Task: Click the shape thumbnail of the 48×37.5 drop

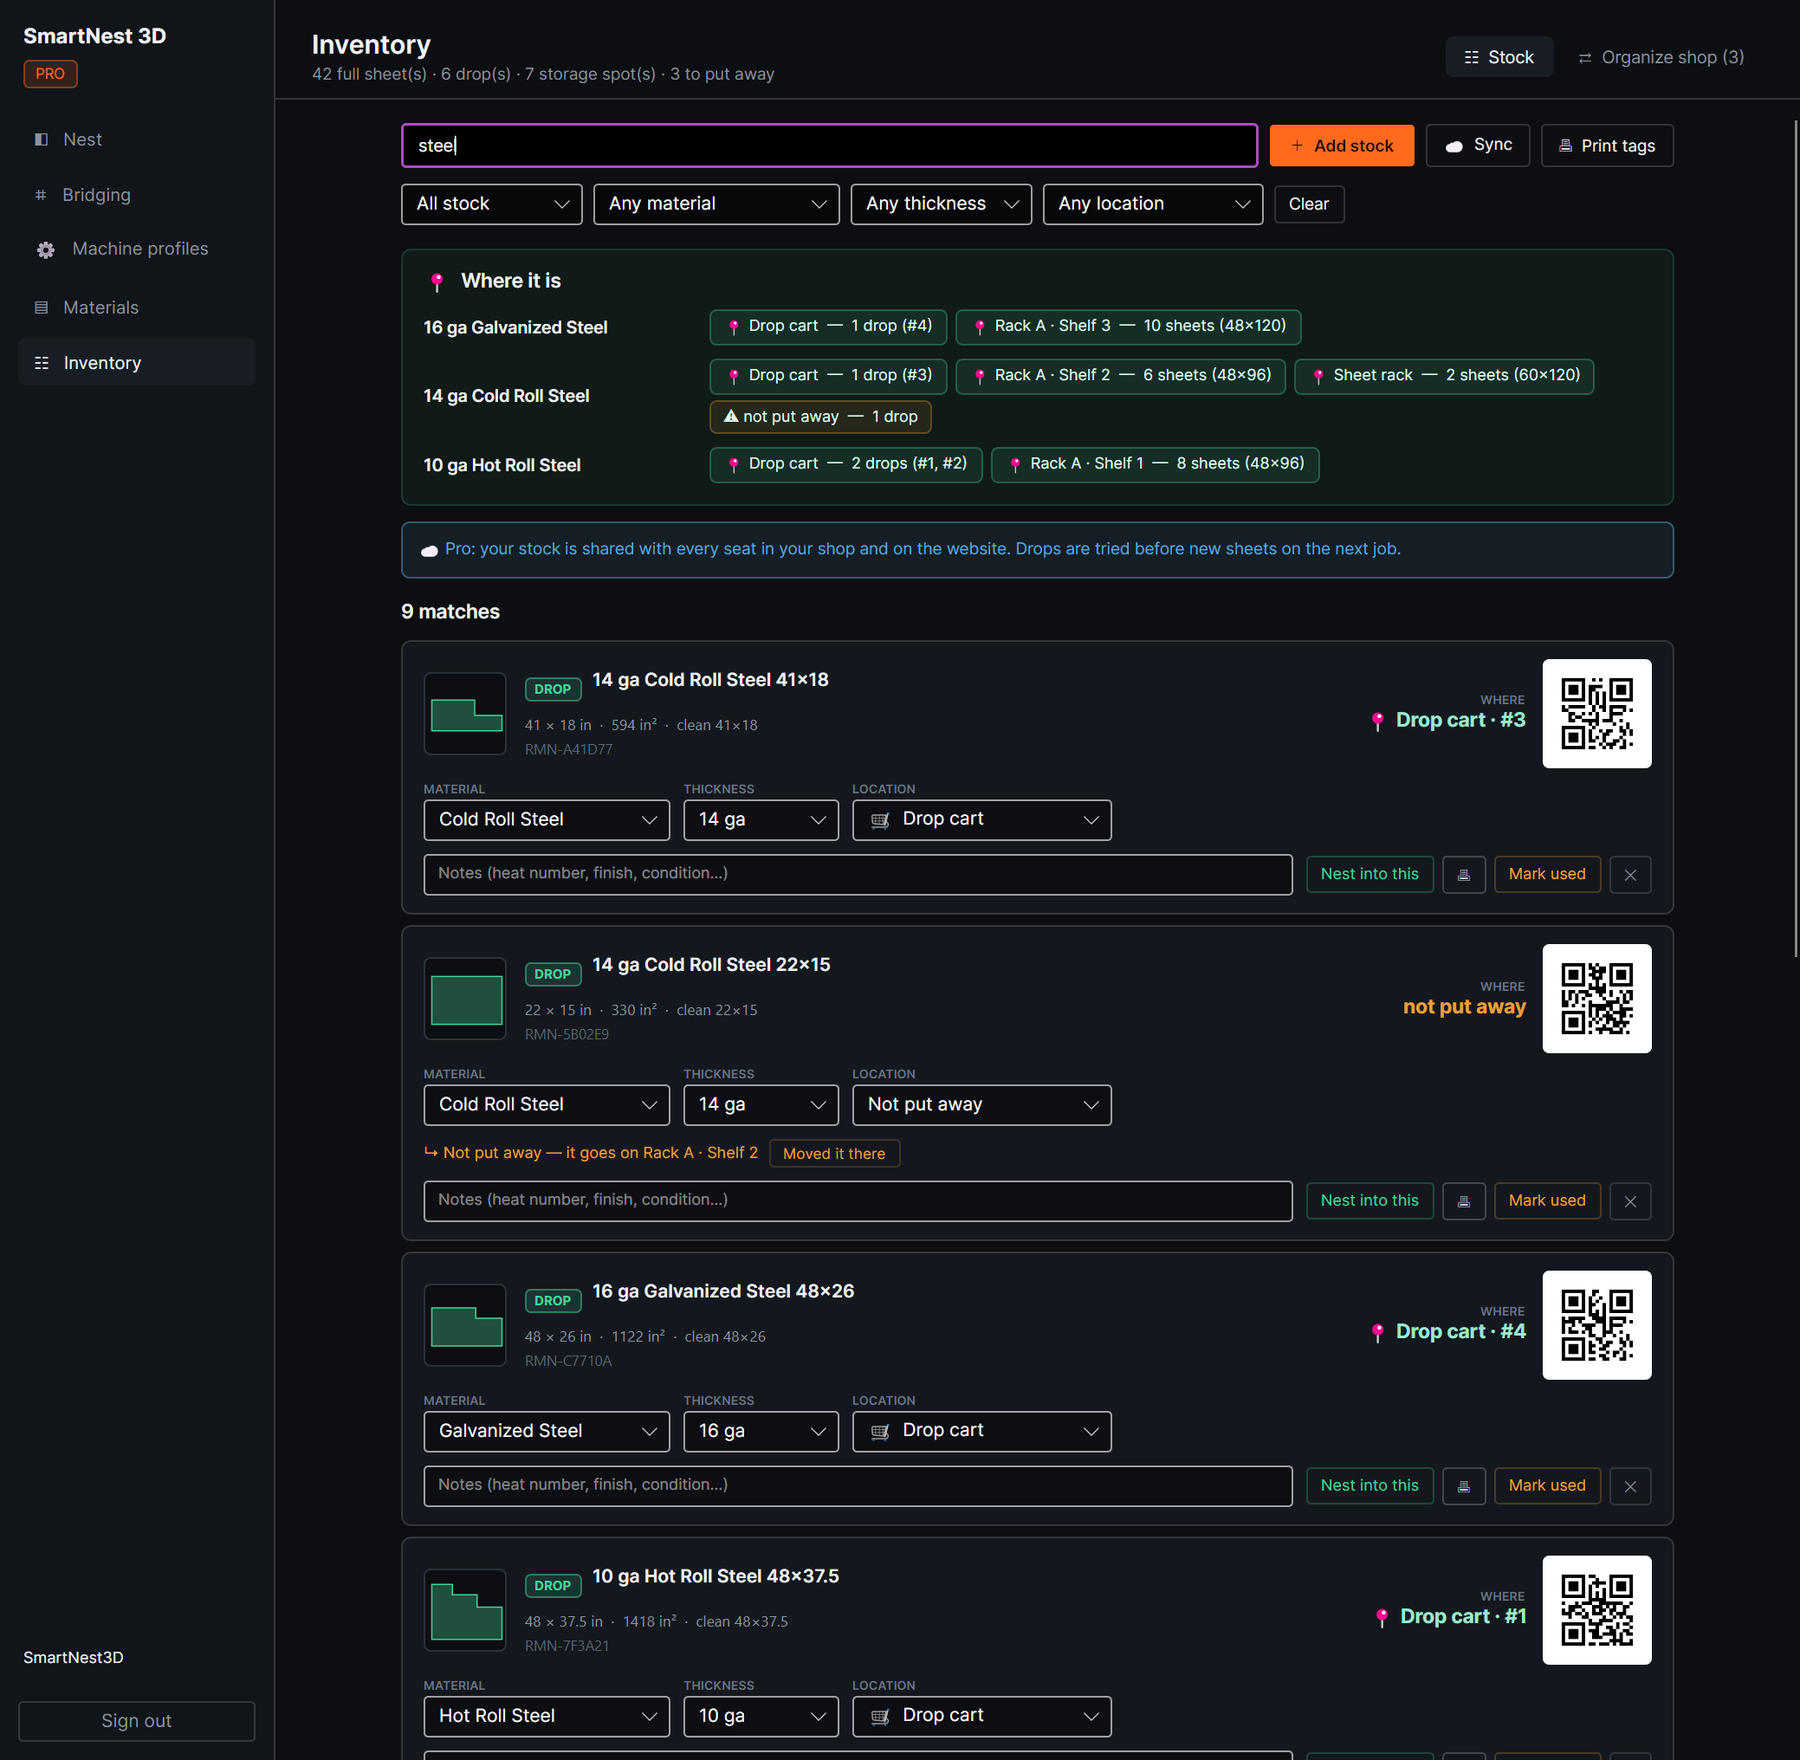Action: tap(465, 1610)
